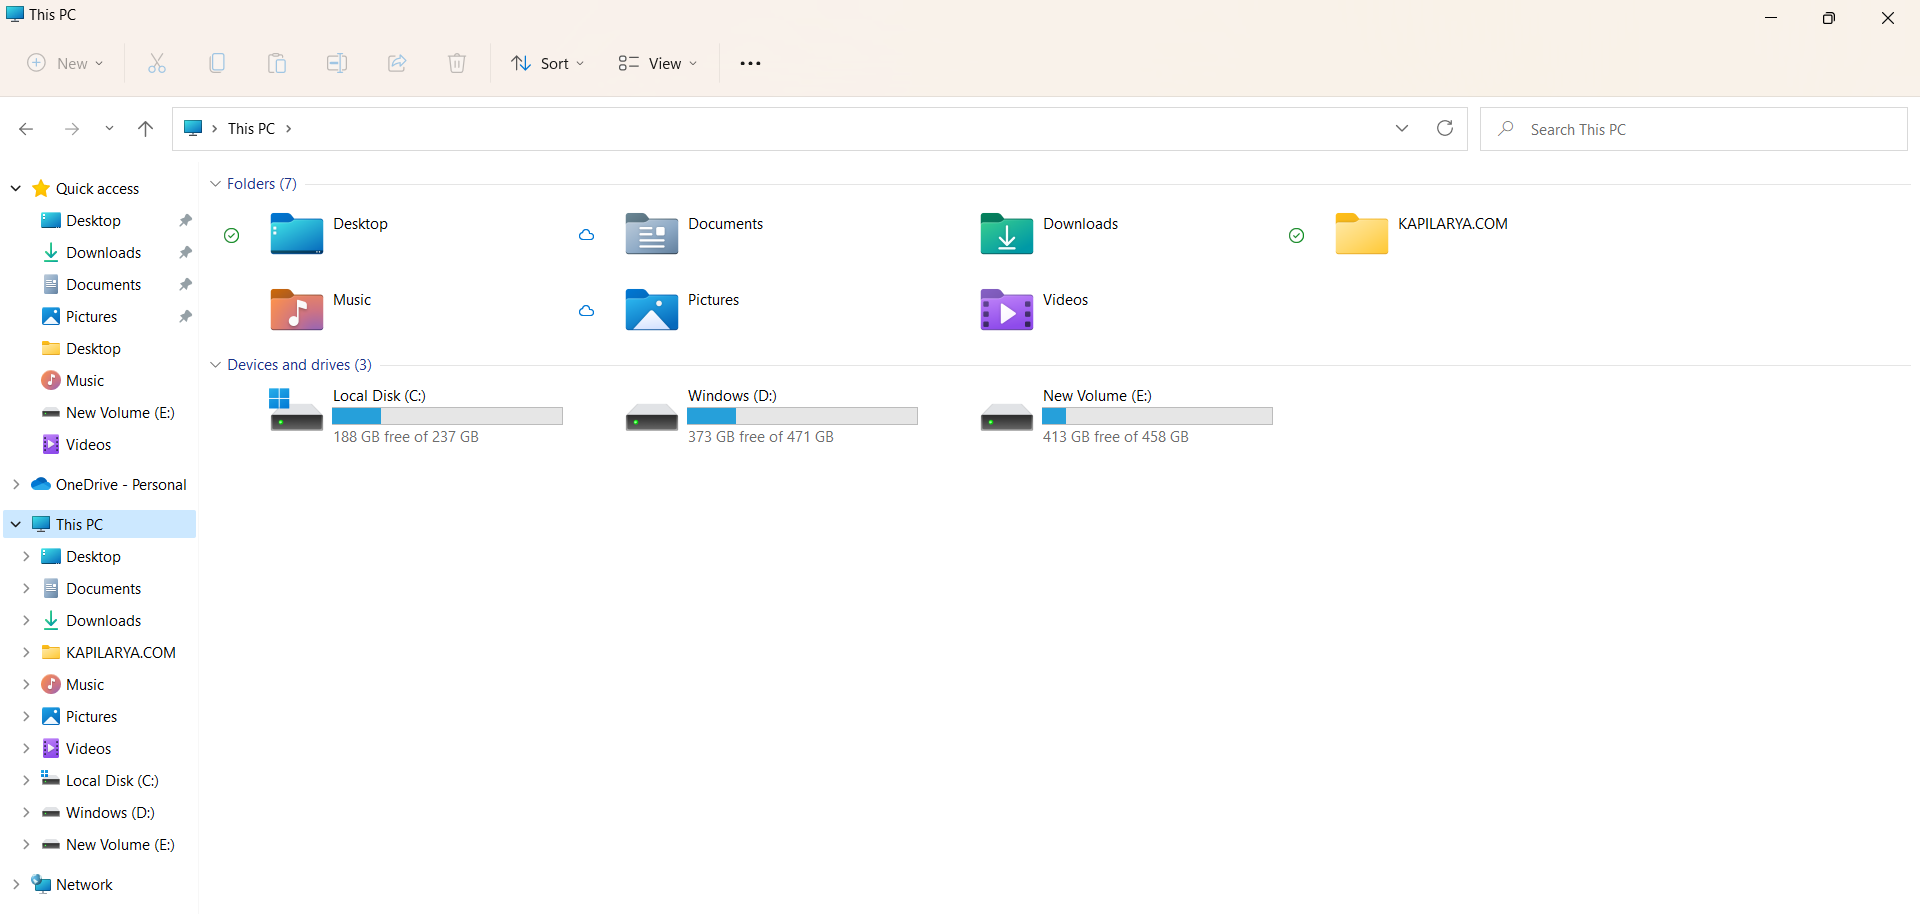Screen dimensions: 1920x914
Task: Click the Share icon in toolbar
Action: pyautogui.click(x=397, y=63)
